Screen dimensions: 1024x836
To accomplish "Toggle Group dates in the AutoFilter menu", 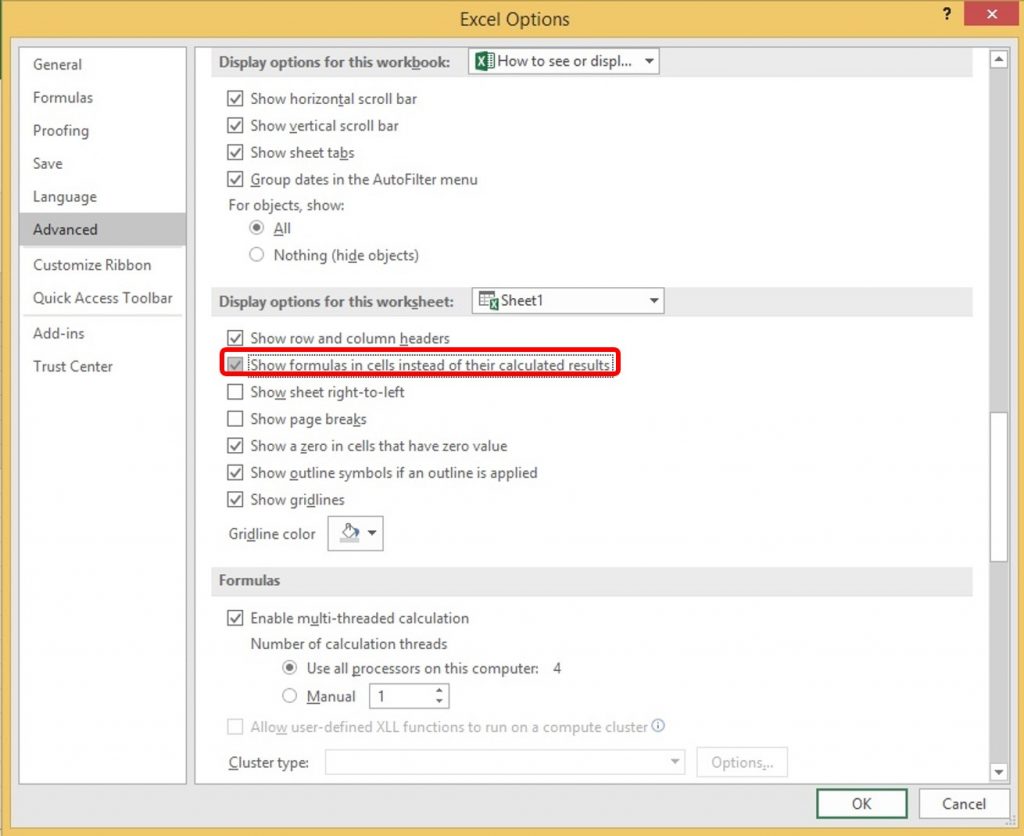I will click(x=235, y=179).
